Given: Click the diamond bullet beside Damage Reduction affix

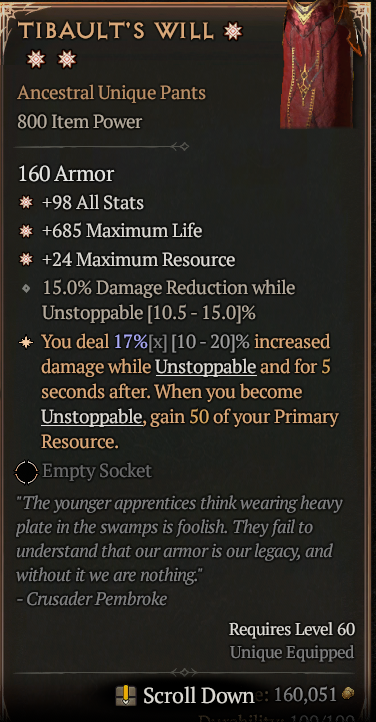Looking at the screenshot, I should pos(26,288).
